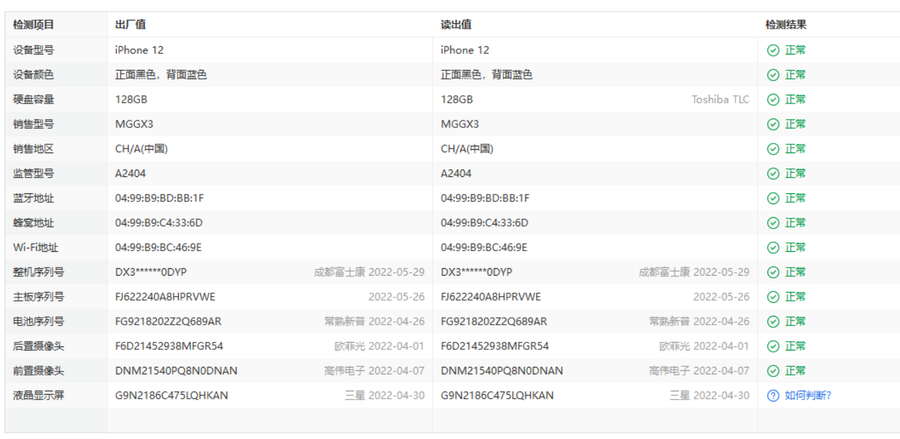Click the 检测结果 column header
The height and width of the screenshot is (439, 900).
pyautogui.click(x=786, y=24)
